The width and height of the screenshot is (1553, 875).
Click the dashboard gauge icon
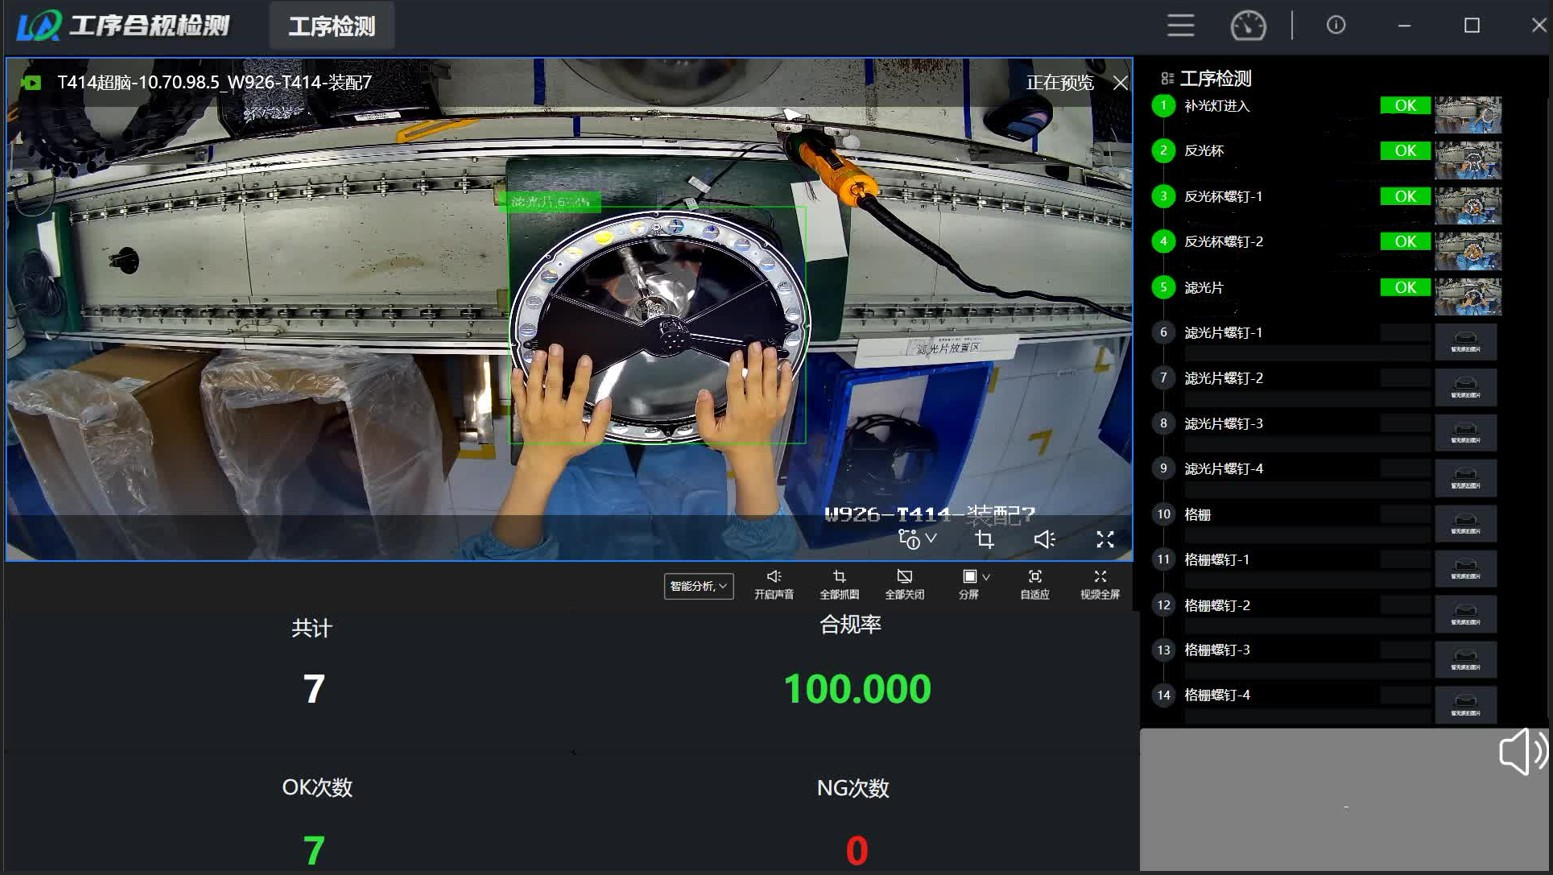(1247, 25)
